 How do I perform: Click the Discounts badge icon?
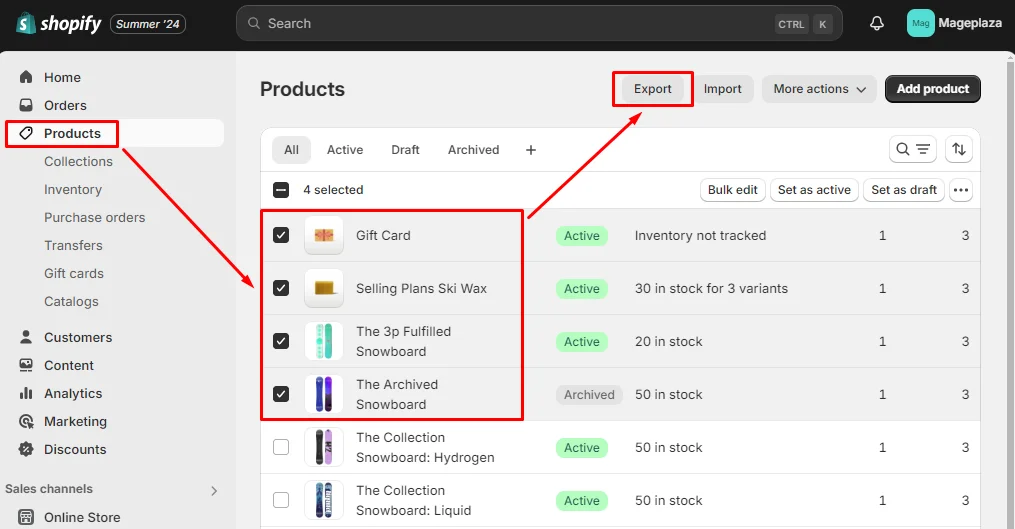click(26, 449)
